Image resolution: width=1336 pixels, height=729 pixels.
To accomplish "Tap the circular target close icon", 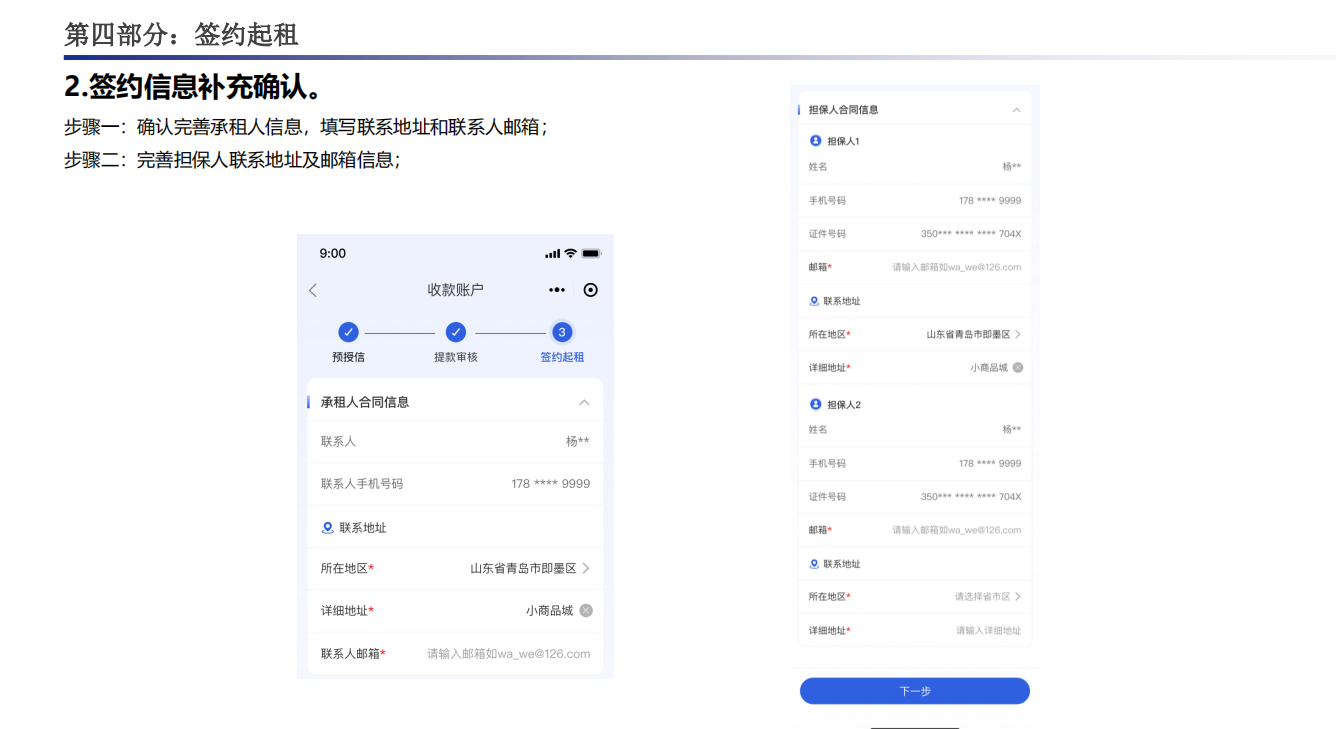I will coord(590,290).
